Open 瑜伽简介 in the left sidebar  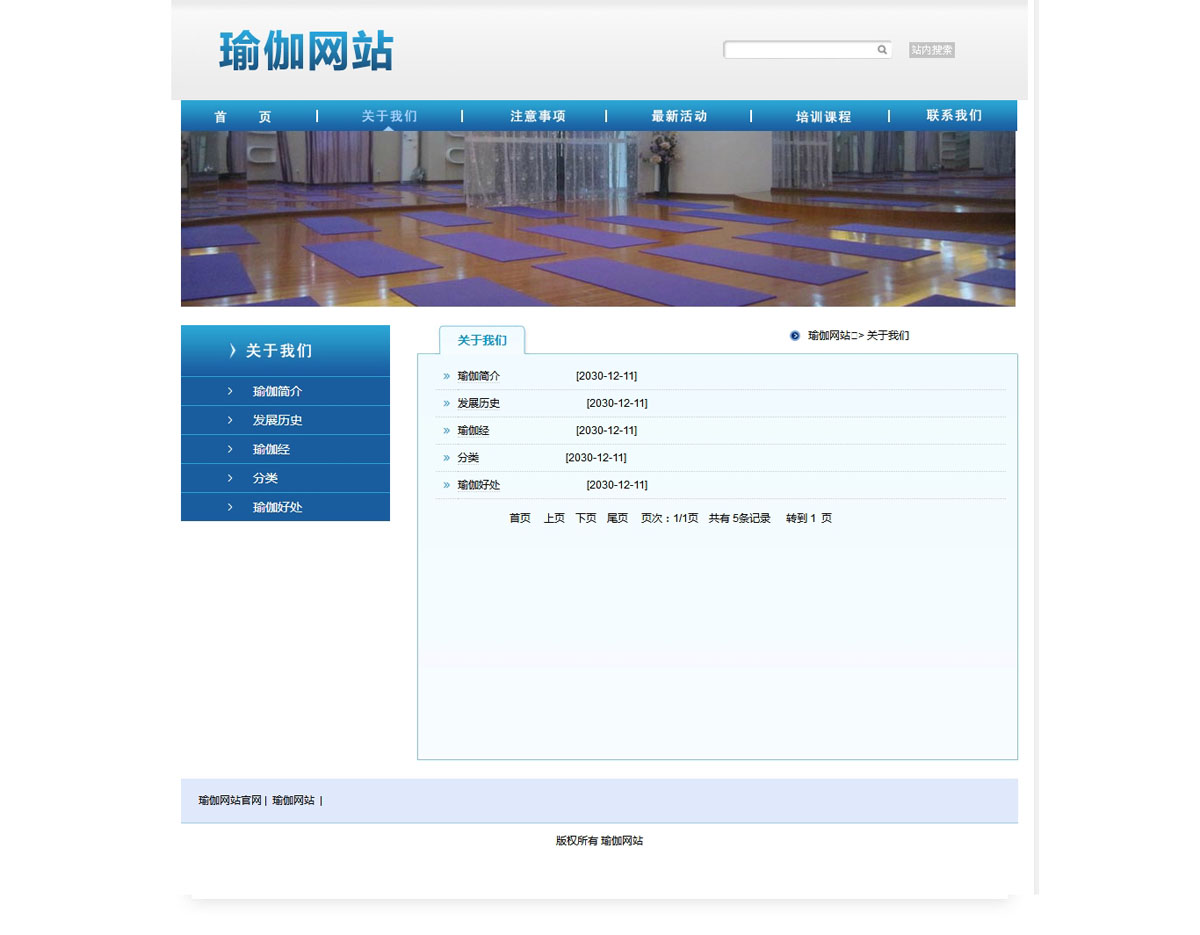pyautogui.click(x=277, y=391)
